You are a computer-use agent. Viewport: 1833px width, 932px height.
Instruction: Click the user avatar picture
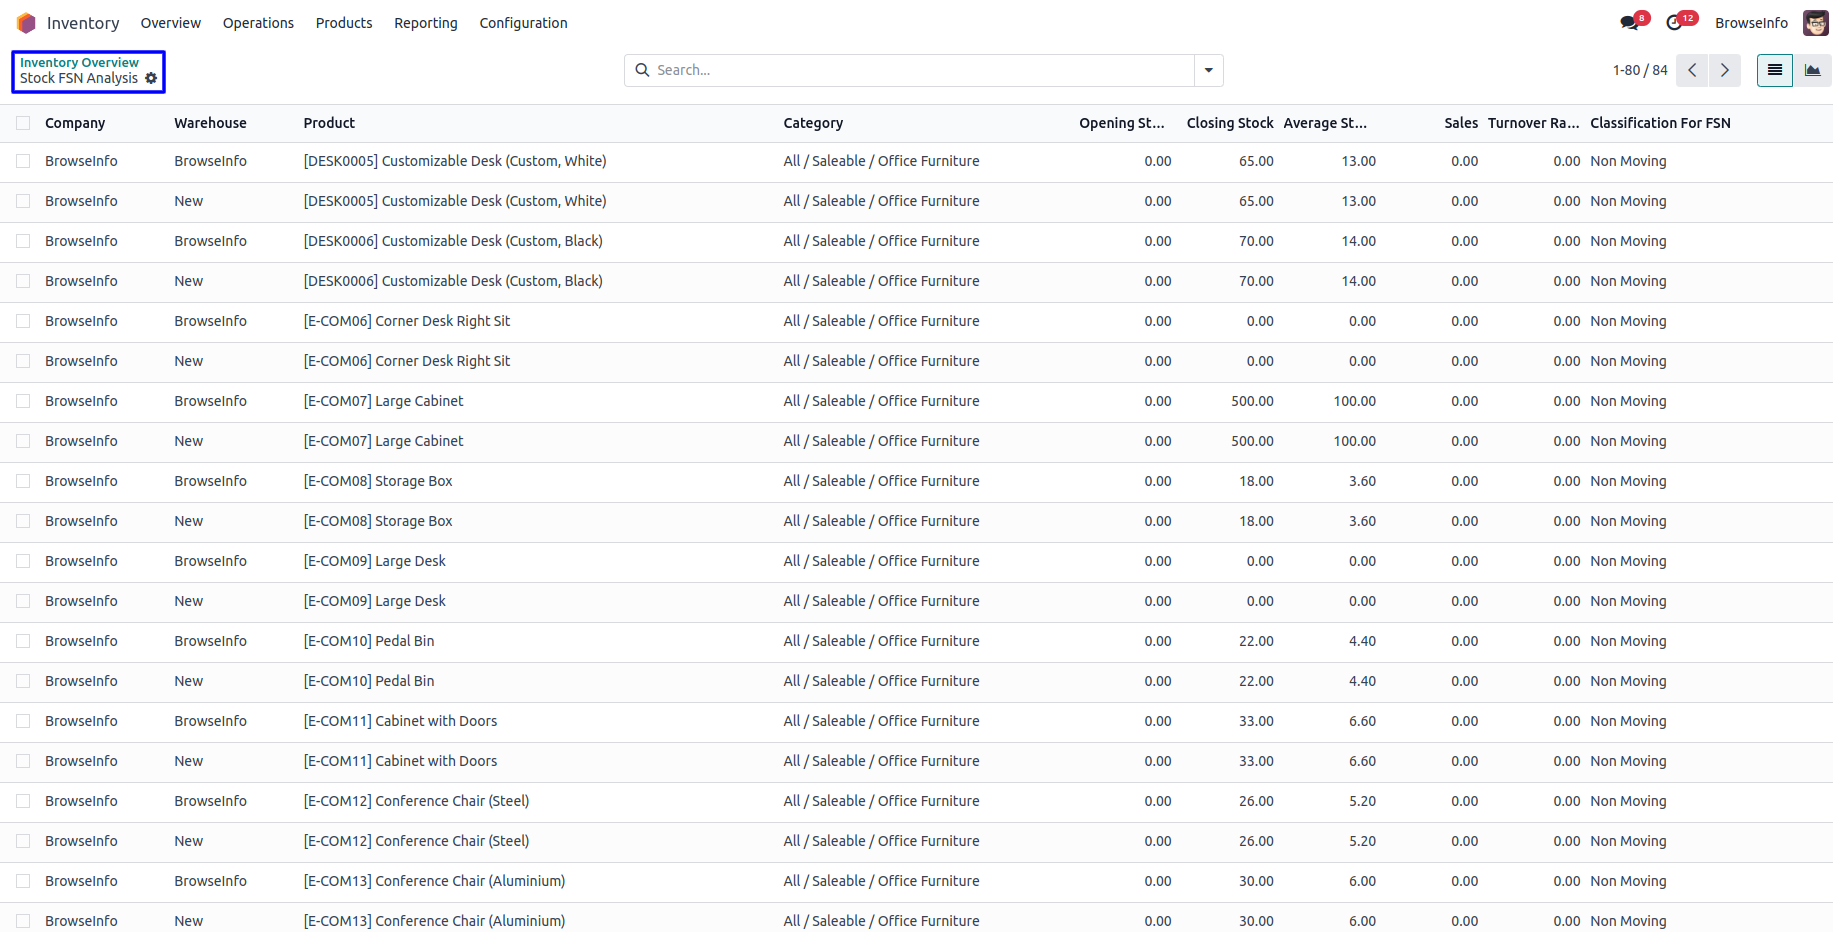[x=1815, y=23]
